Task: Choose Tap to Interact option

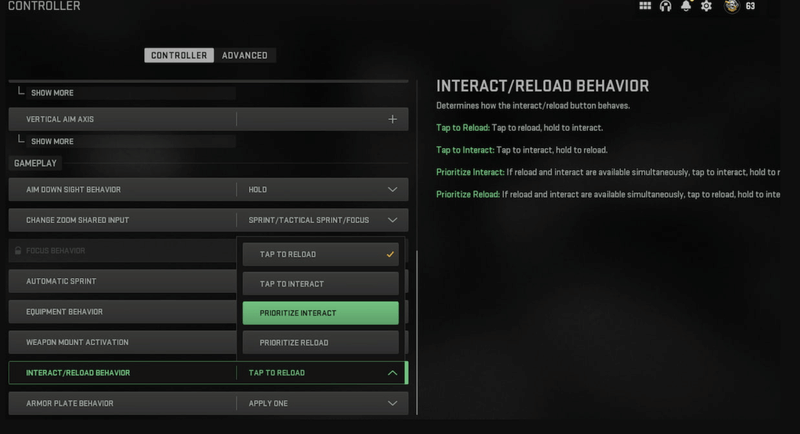Action: point(320,284)
